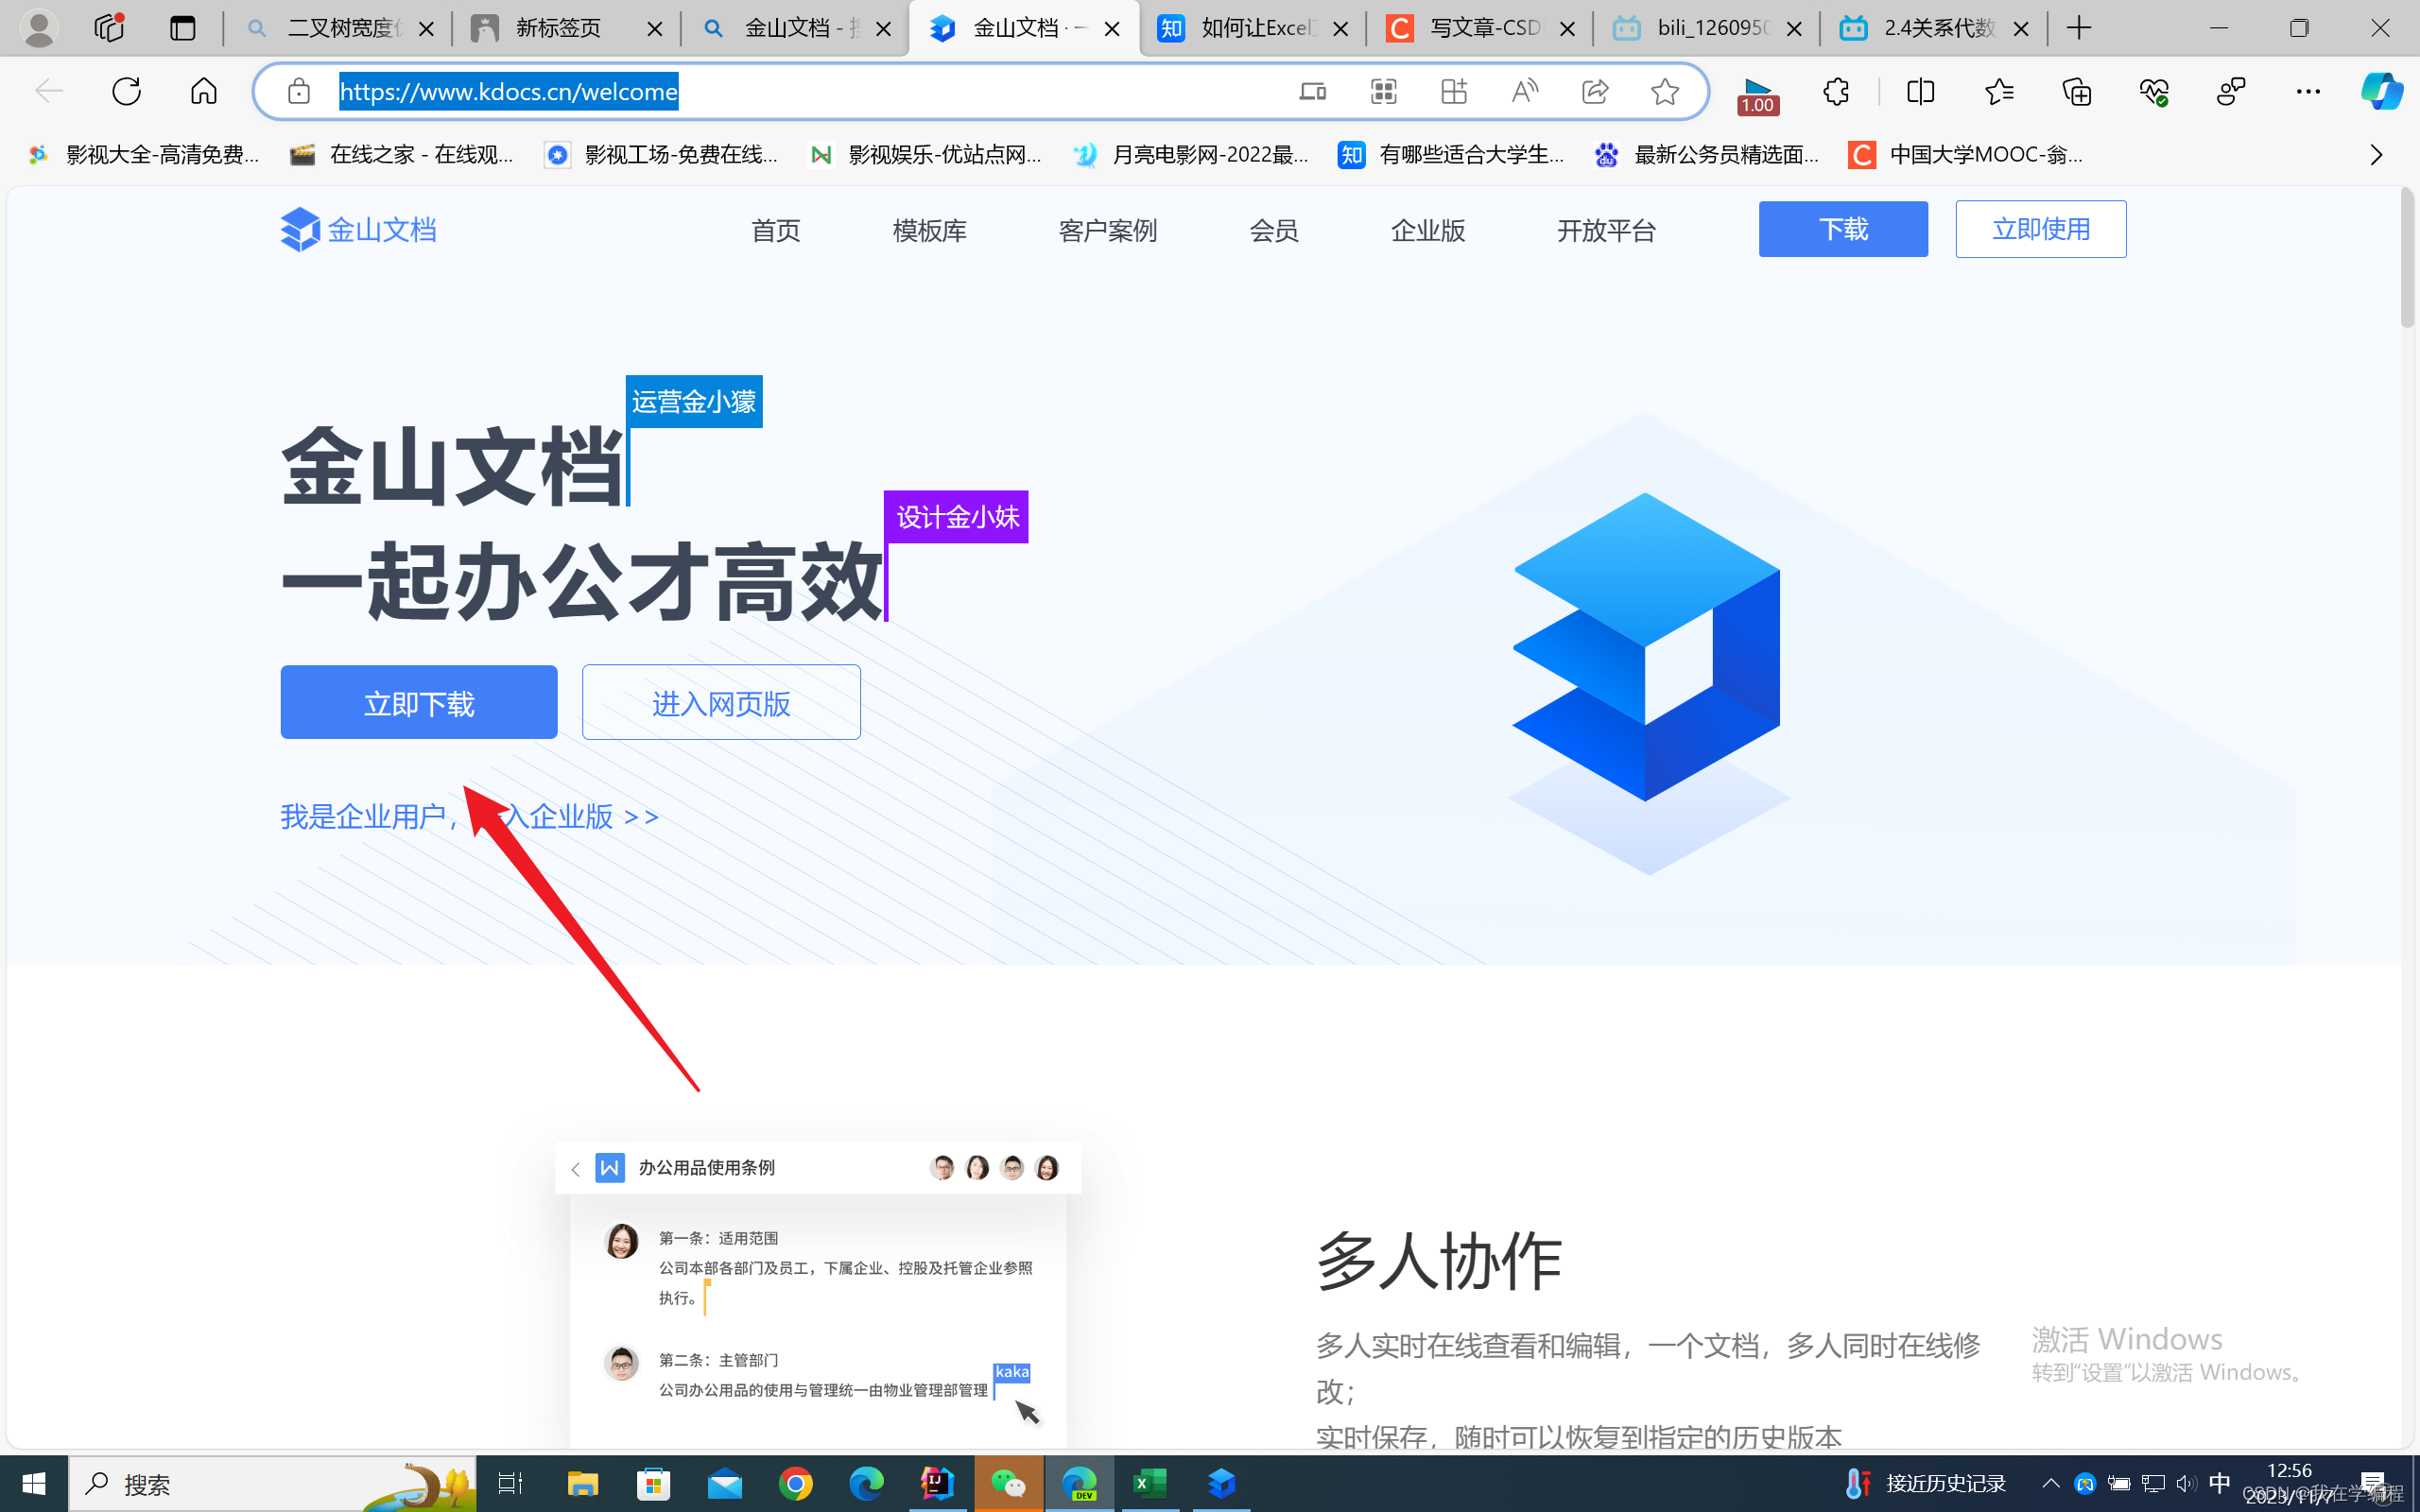Click the read aloud icon in address bar
This screenshot has width=2420, height=1512.
(1524, 92)
